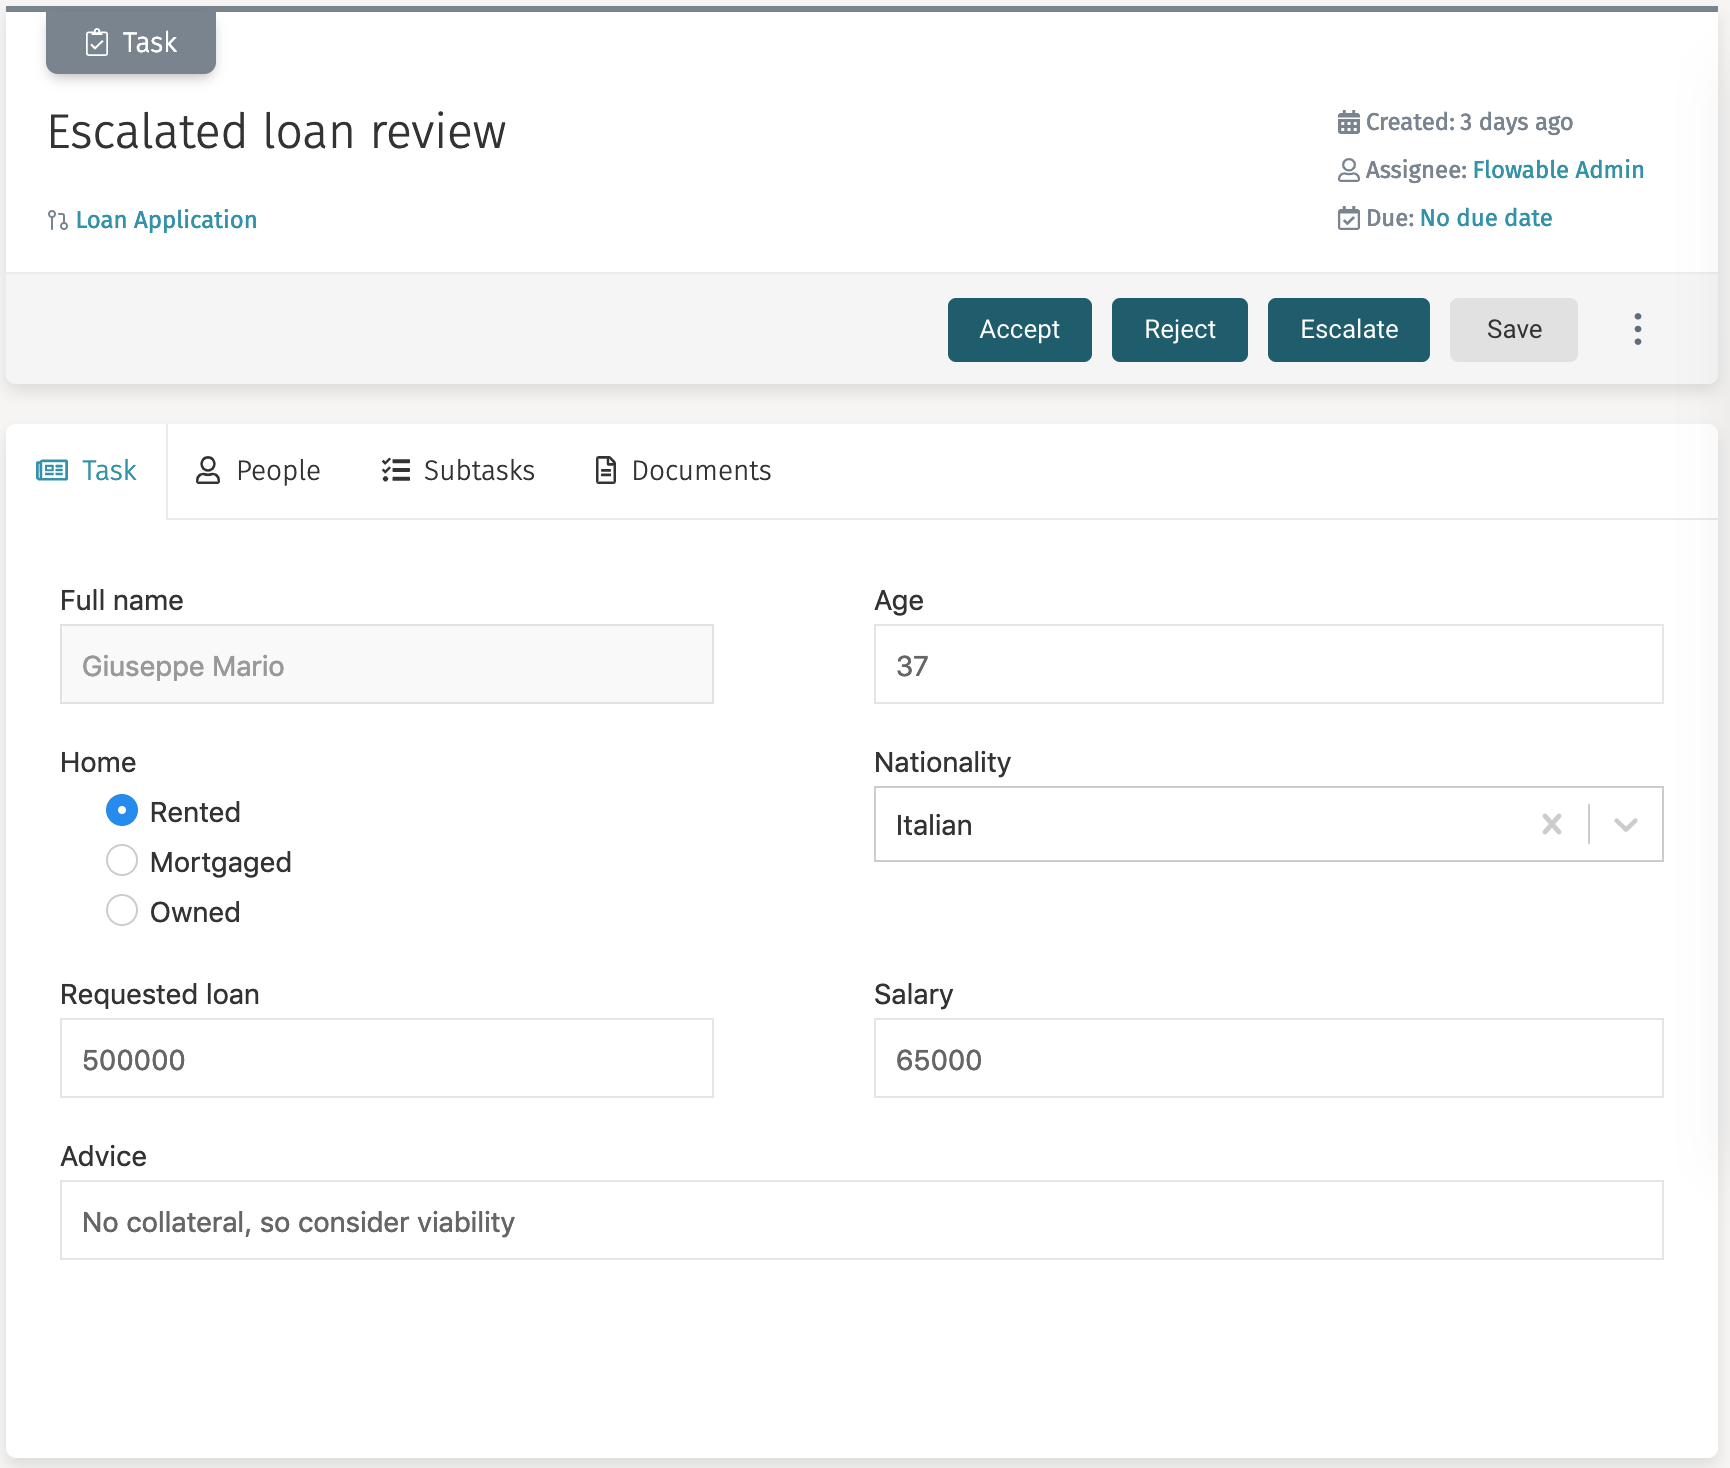1730x1468 pixels.
Task: Click the process icon beside Loan Application
Action: [57, 220]
